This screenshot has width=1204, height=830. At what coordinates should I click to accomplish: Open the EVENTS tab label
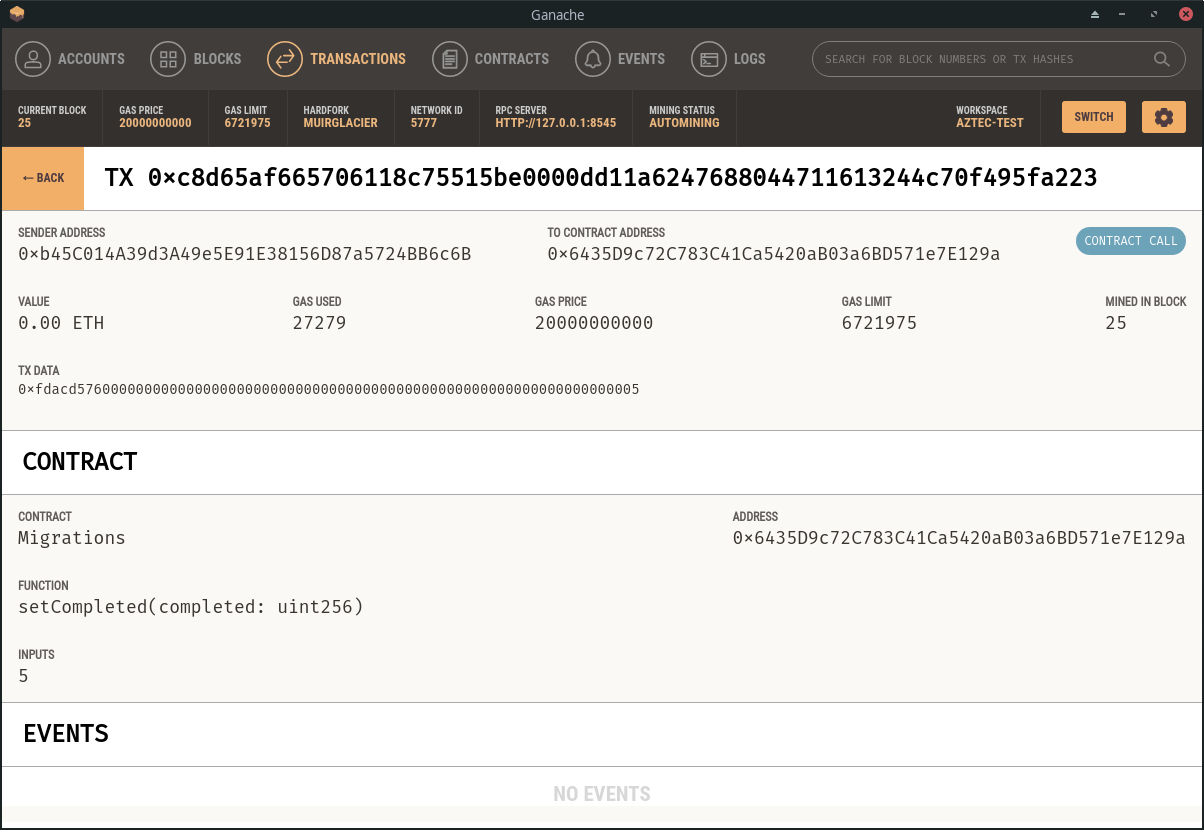click(641, 59)
